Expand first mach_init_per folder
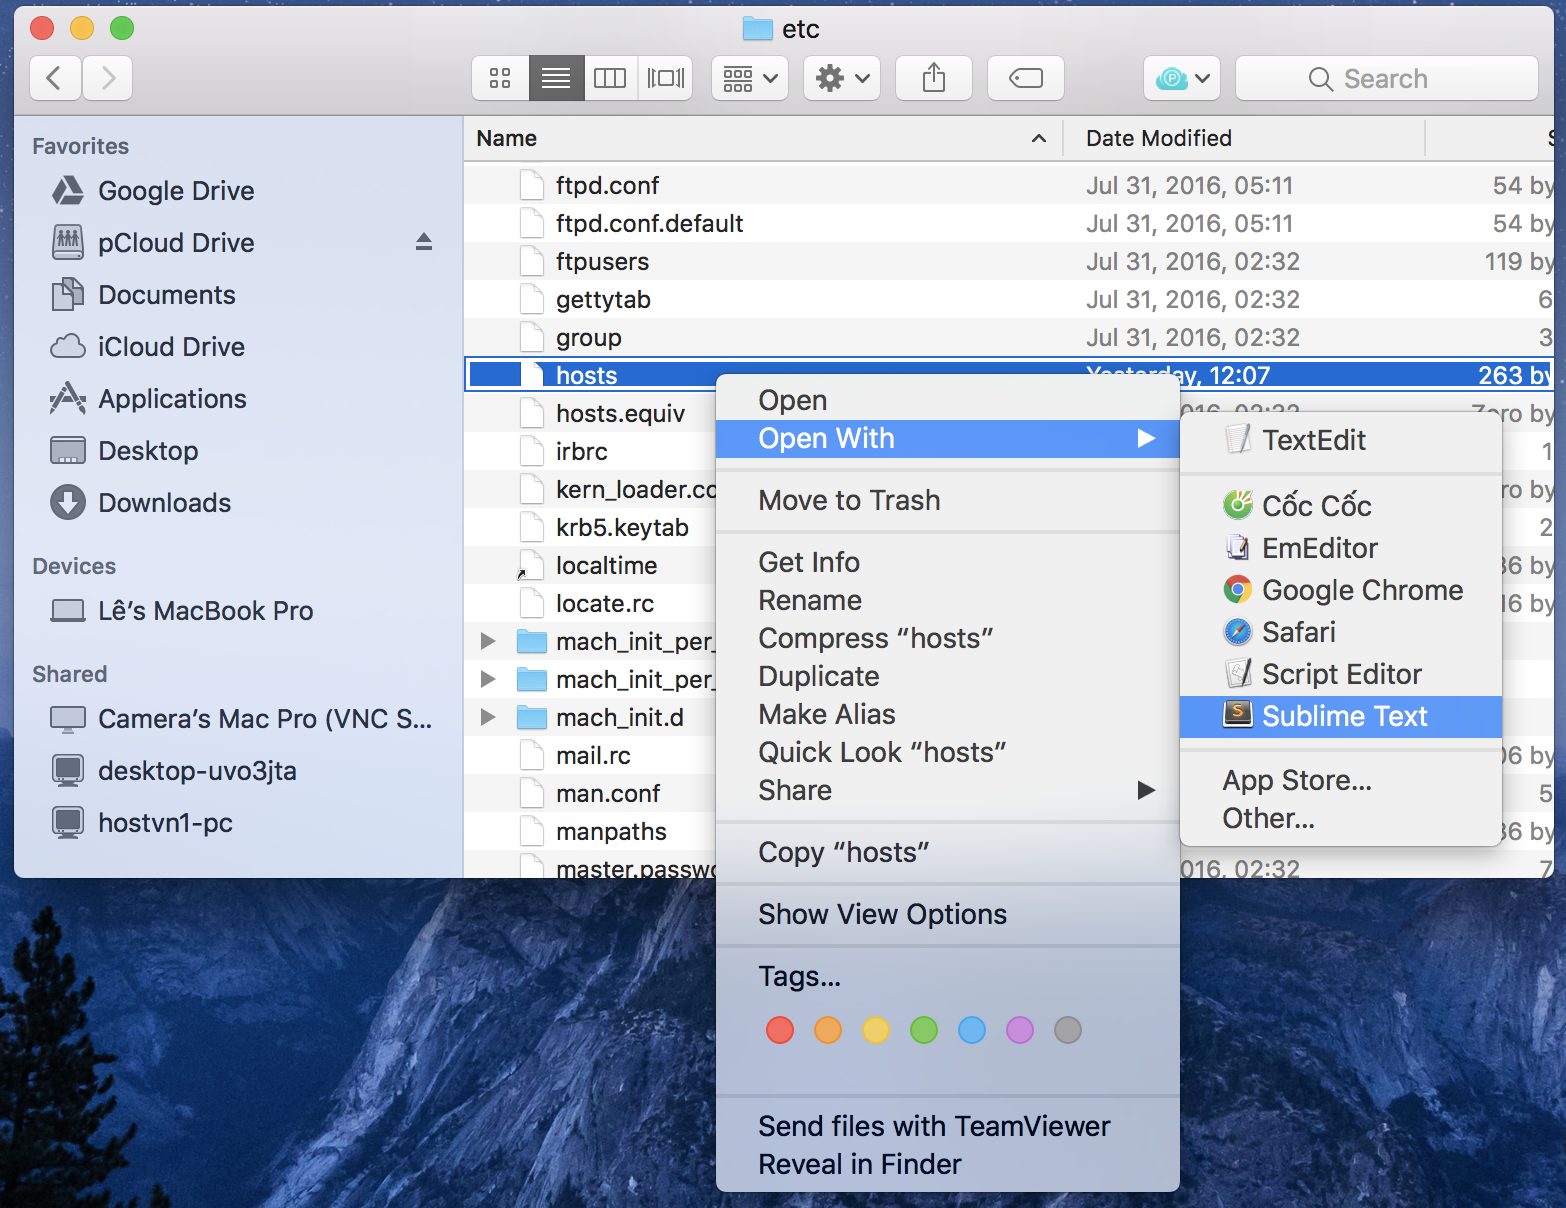 (488, 641)
